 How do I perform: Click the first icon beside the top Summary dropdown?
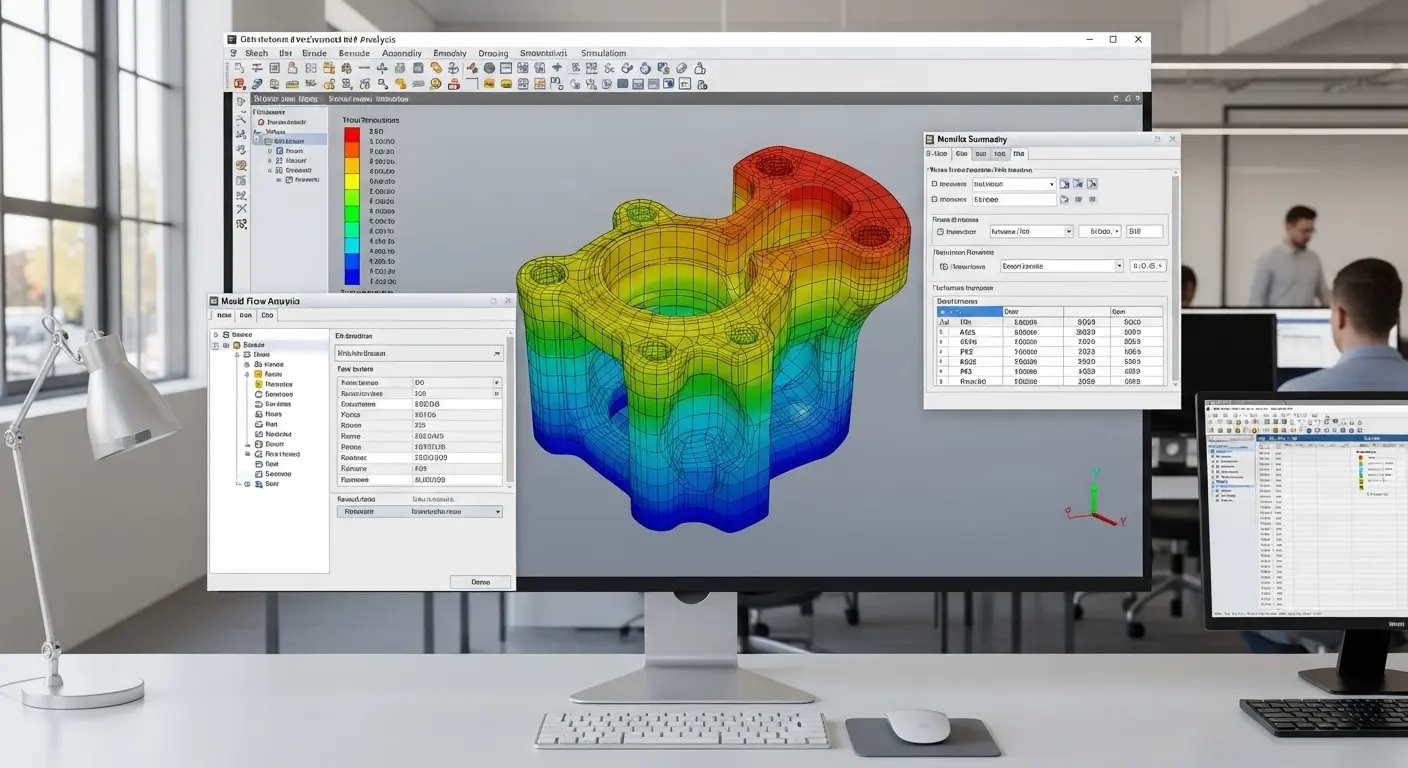[1065, 184]
